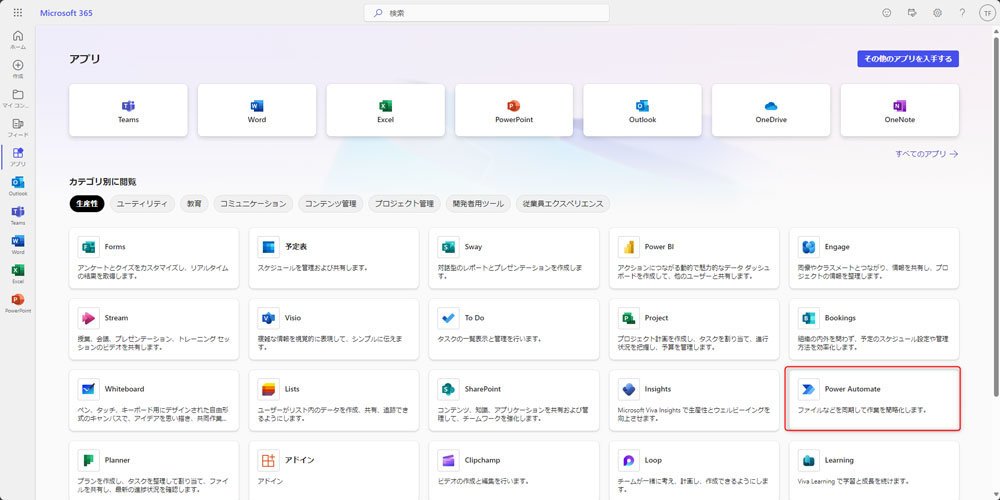This screenshot has height=500, width=1000.
Task: Open the TF account avatar
Action: click(987, 13)
